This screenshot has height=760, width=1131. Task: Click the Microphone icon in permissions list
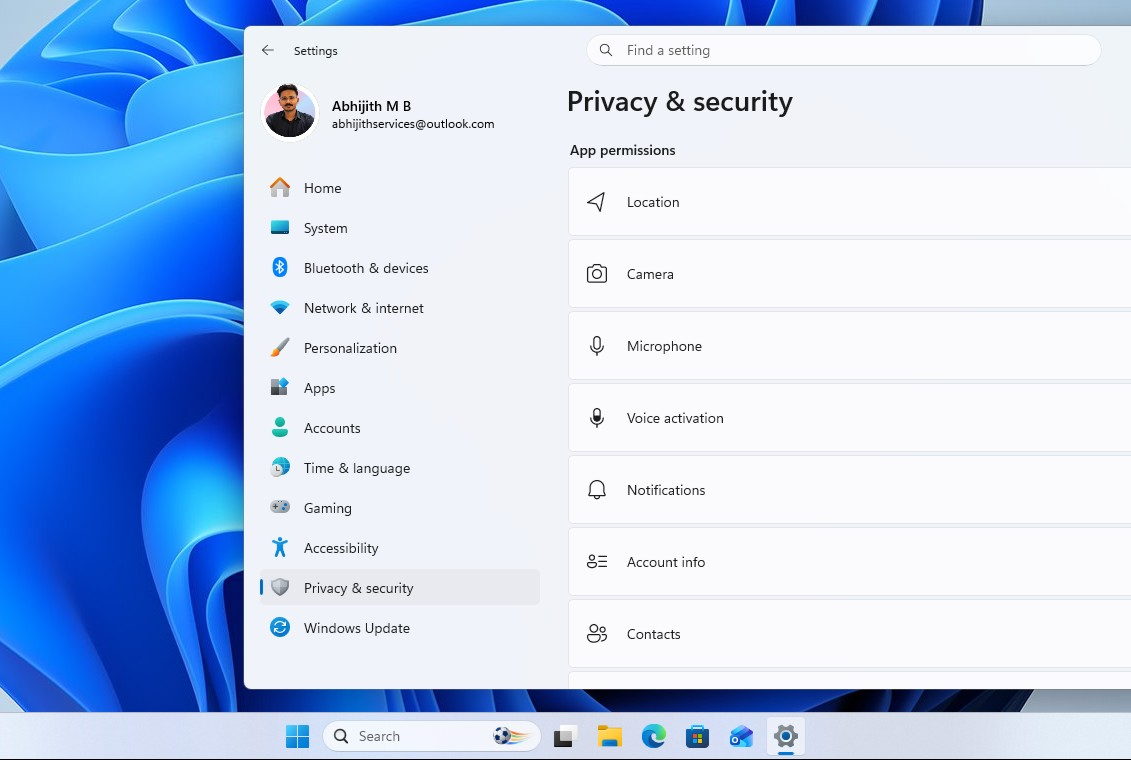(x=597, y=346)
